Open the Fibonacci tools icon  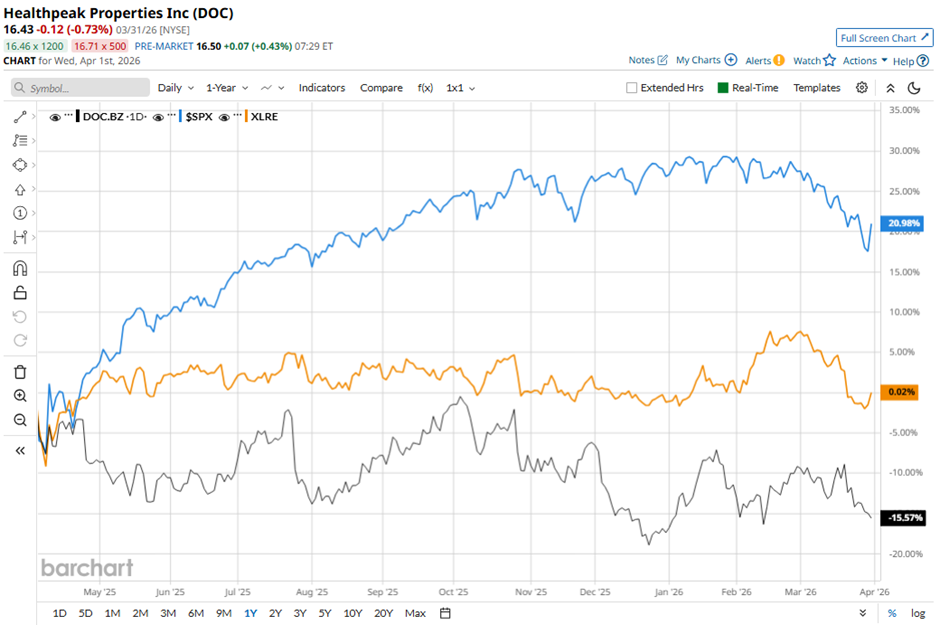coord(20,141)
